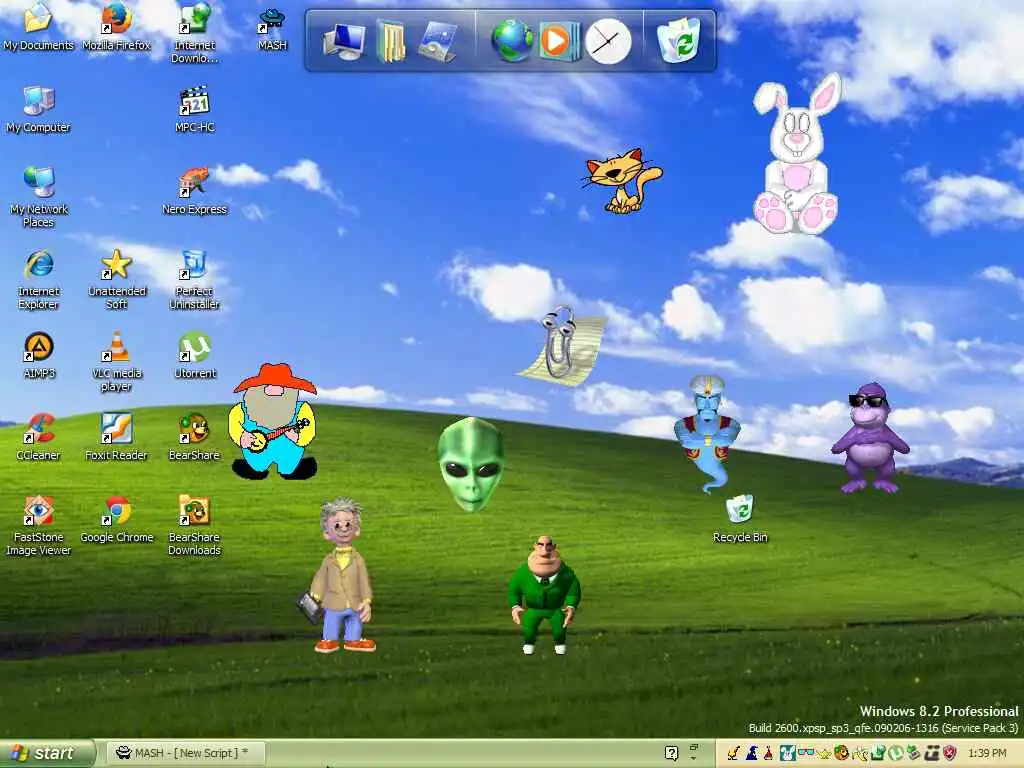Click the BearShare bear tray icon
1024x768 pixels.
(842, 752)
